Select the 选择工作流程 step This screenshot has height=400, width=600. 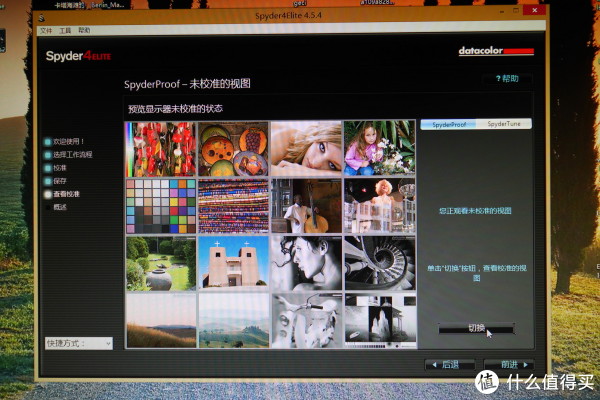(68, 155)
